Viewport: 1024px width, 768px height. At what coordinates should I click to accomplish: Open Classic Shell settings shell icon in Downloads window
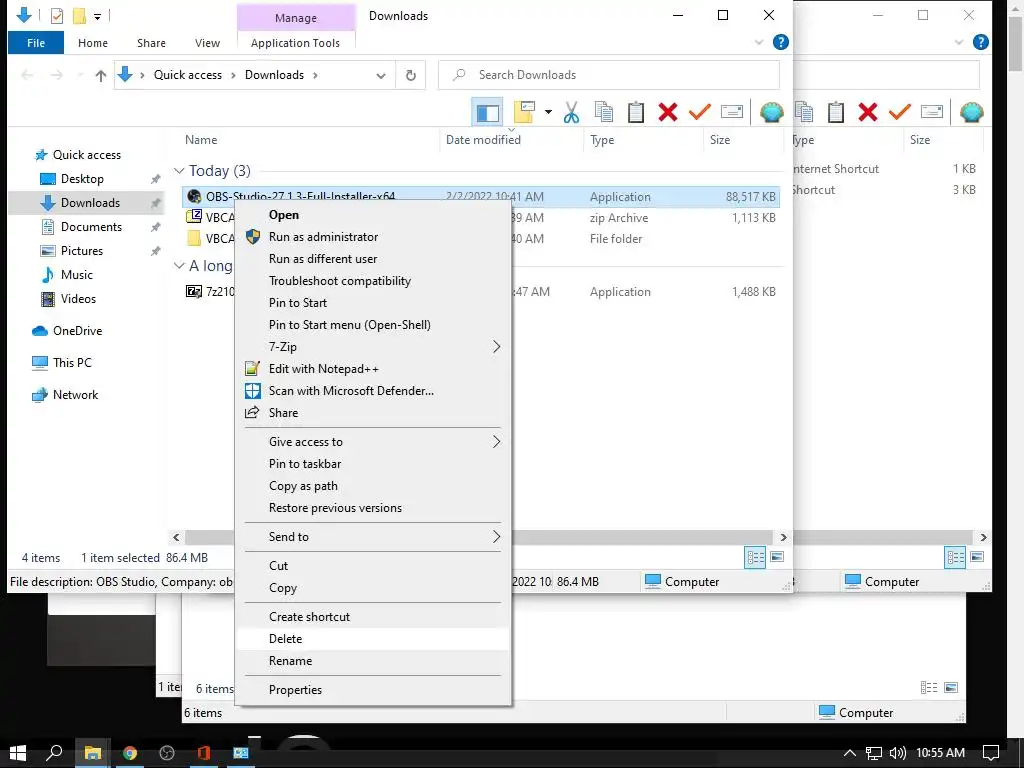[771, 112]
